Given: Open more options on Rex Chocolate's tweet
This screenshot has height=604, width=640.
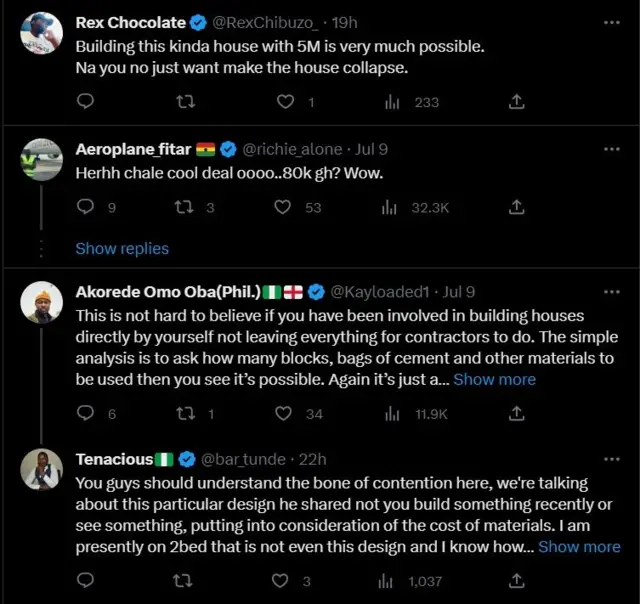Looking at the screenshot, I should [x=612, y=21].
